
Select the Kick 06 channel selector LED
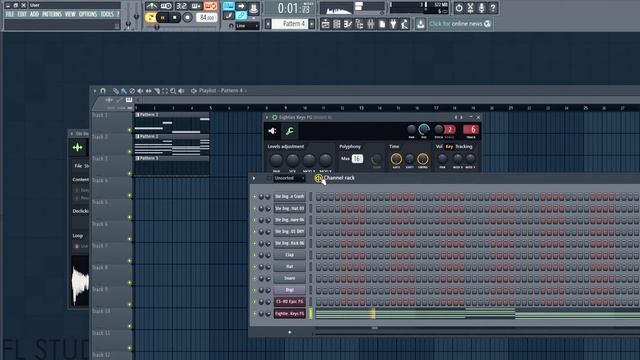pyautogui.click(x=311, y=243)
